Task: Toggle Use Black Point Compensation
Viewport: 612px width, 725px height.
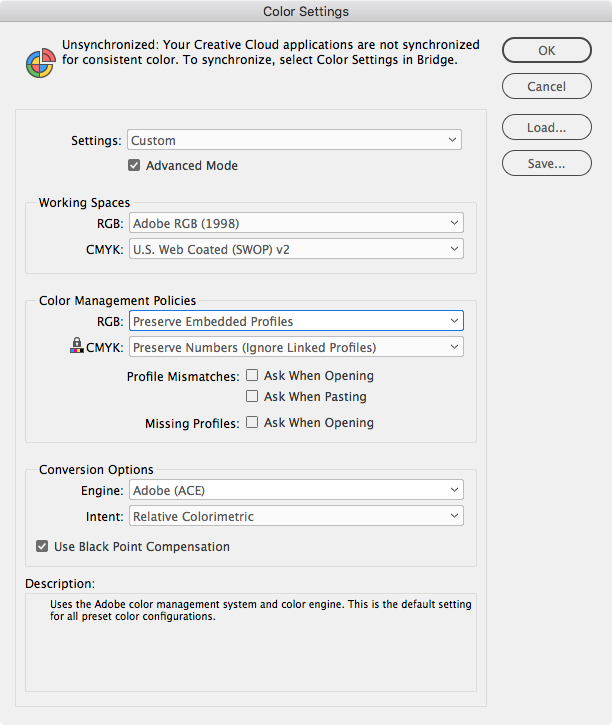Action: coord(42,546)
